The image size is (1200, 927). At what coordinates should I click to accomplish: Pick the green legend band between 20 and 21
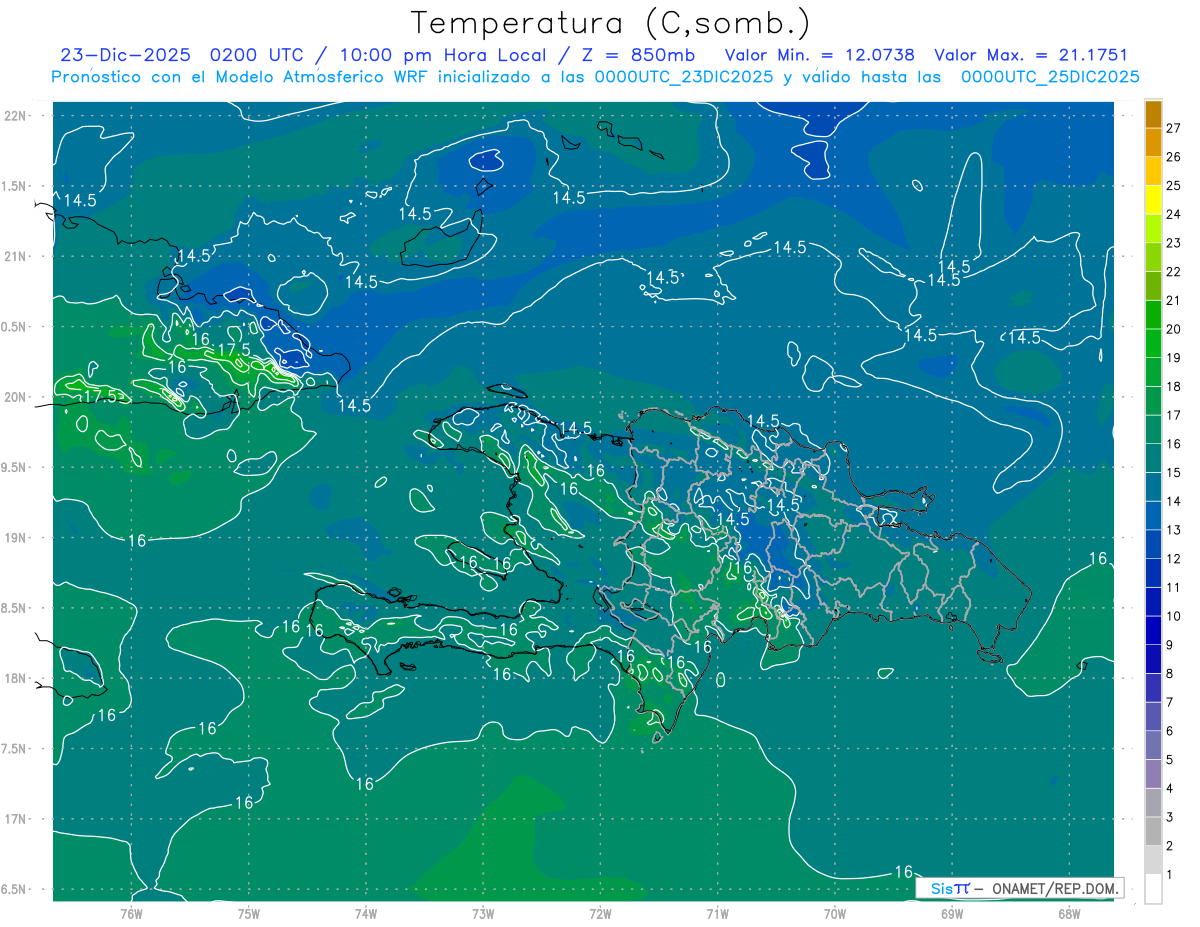click(x=1153, y=315)
